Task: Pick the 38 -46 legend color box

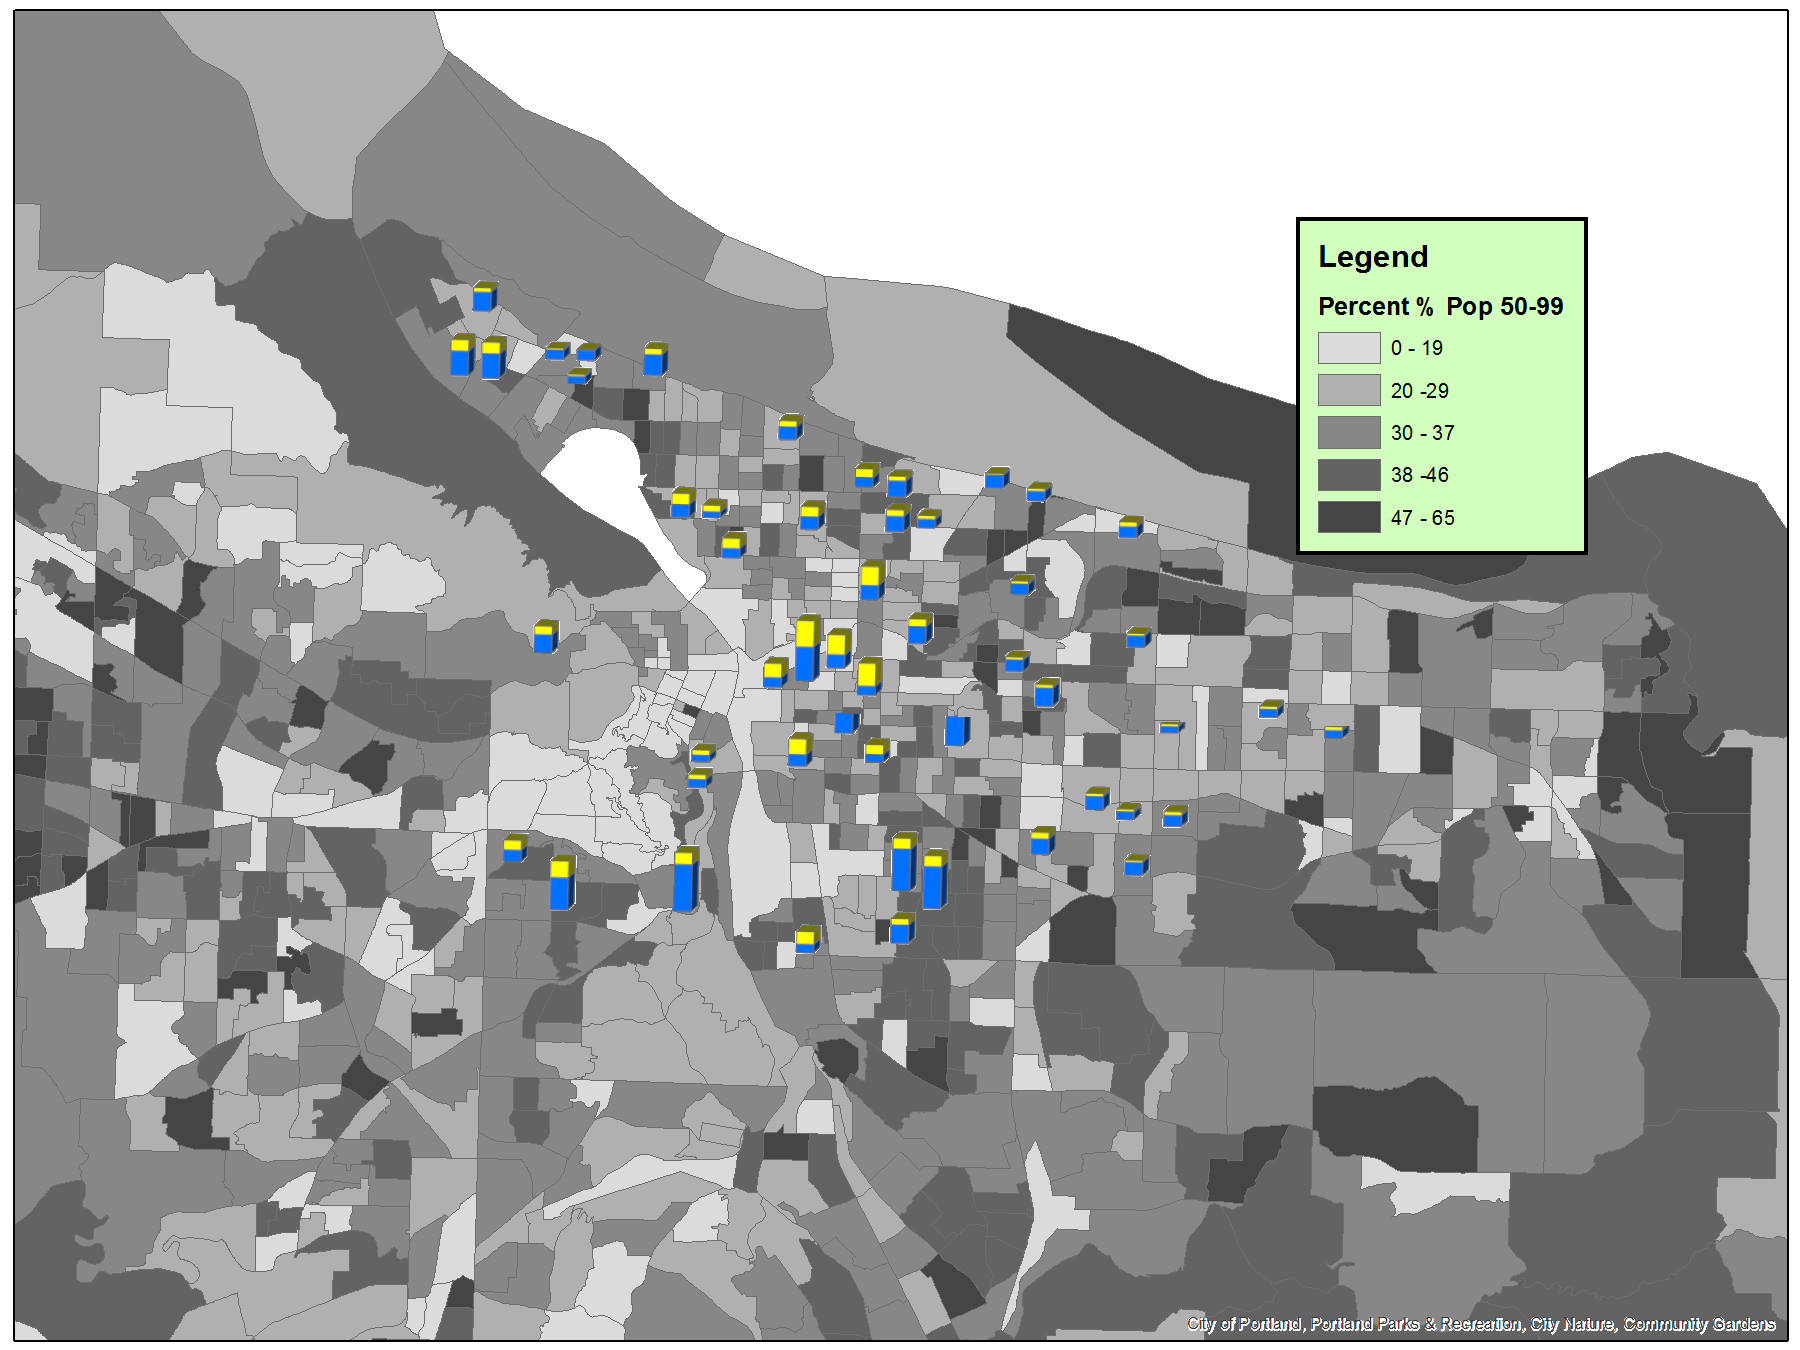Action: (1348, 475)
